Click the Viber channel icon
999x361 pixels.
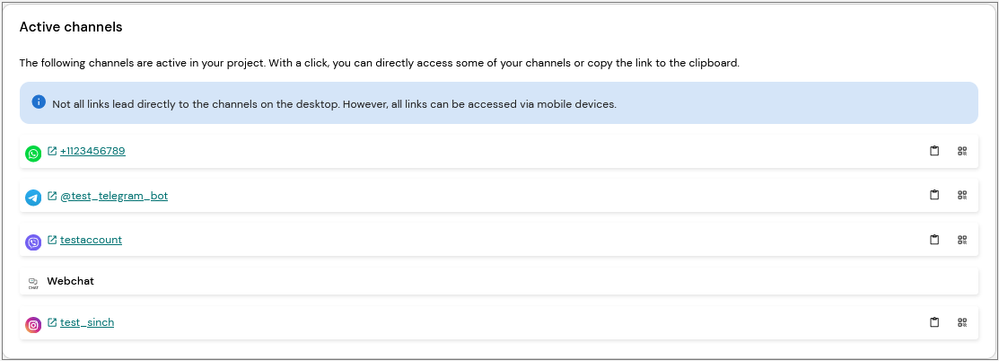point(33,242)
